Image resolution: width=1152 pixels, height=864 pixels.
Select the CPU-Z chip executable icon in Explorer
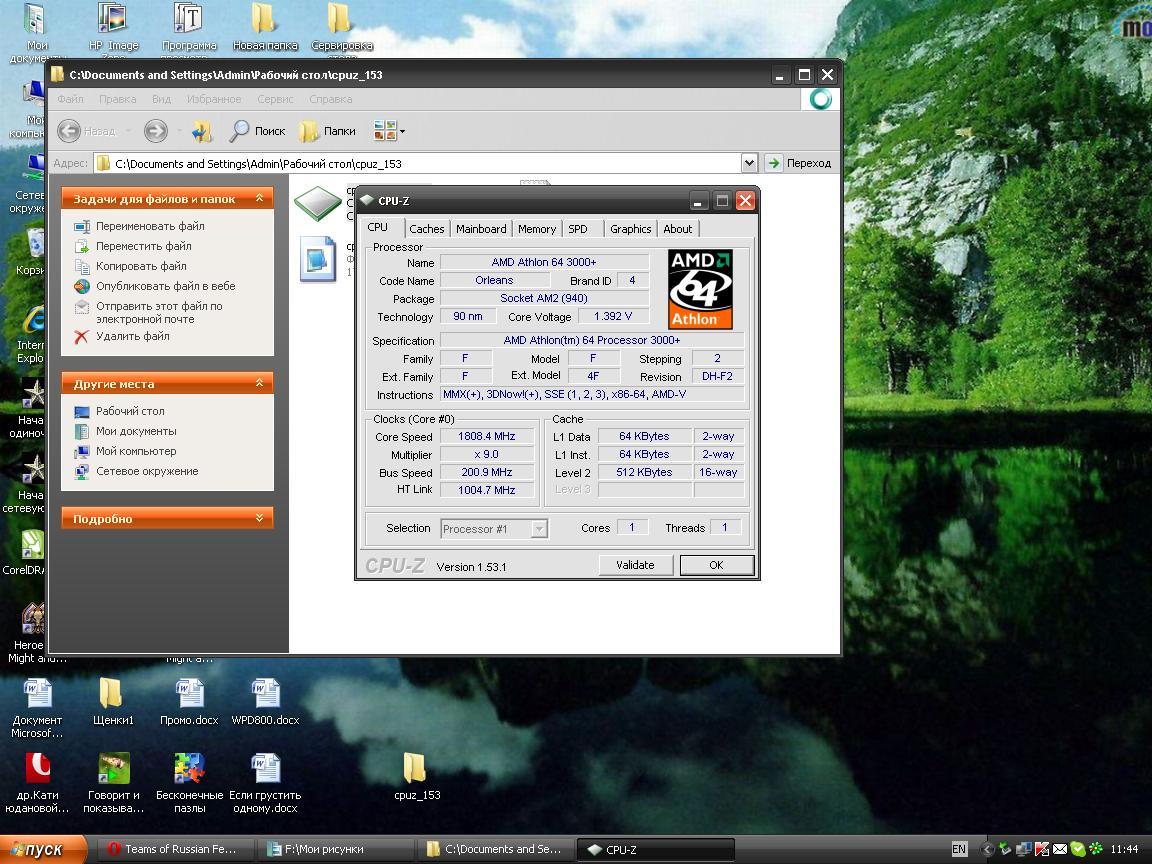click(x=318, y=204)
